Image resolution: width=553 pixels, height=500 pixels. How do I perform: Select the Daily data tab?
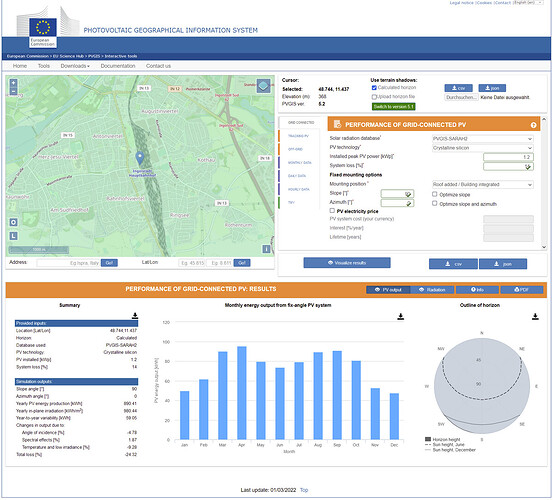click(297, 176)
